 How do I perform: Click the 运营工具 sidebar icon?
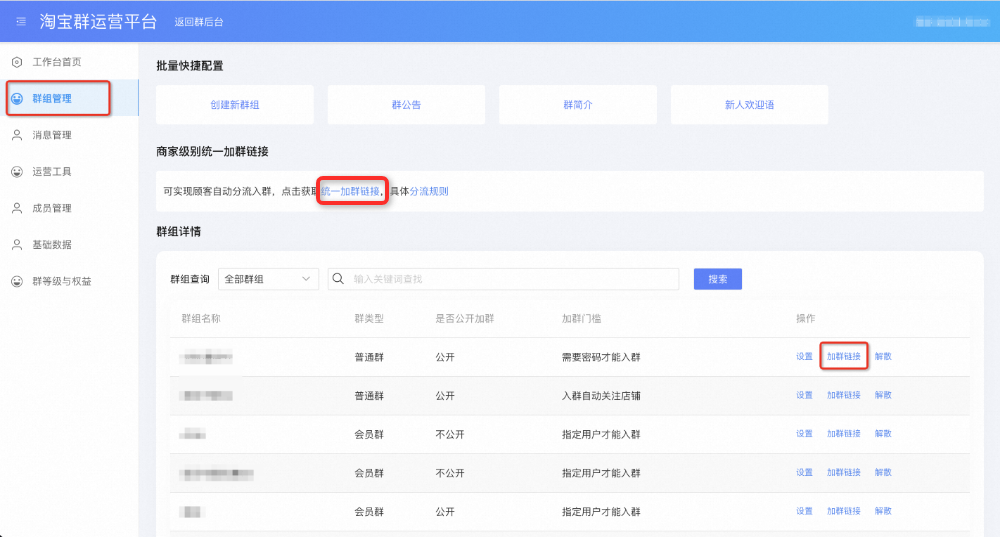pos(17,172)
